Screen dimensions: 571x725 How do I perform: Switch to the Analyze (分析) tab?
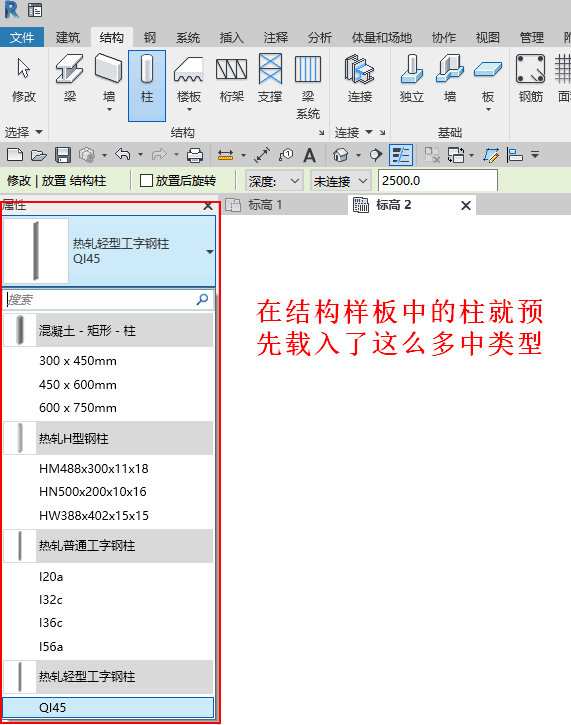coord(319,37)
